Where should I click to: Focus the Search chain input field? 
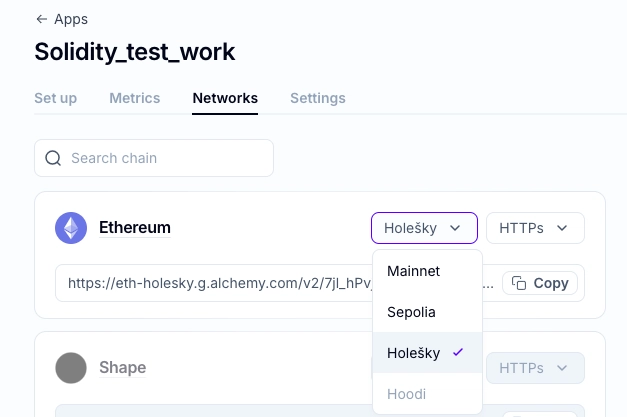tap(154, 158)
